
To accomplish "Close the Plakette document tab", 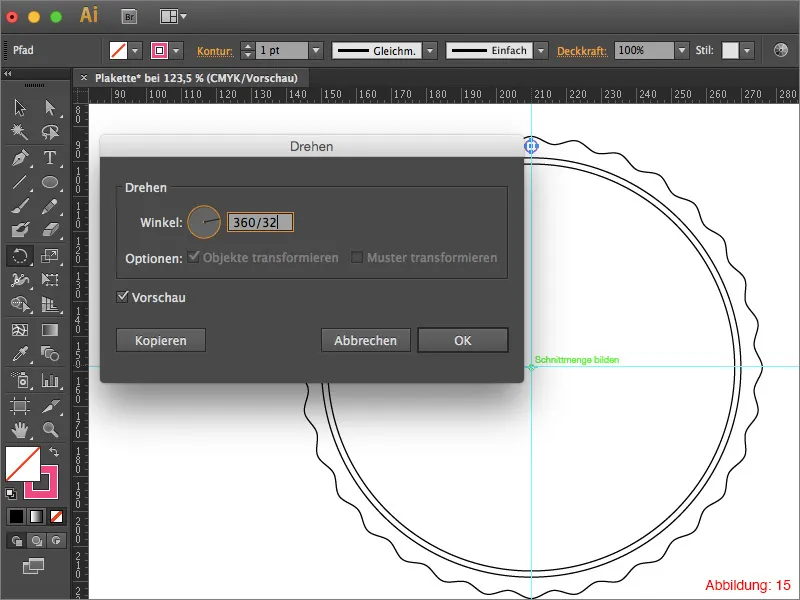I will [84, 78].
